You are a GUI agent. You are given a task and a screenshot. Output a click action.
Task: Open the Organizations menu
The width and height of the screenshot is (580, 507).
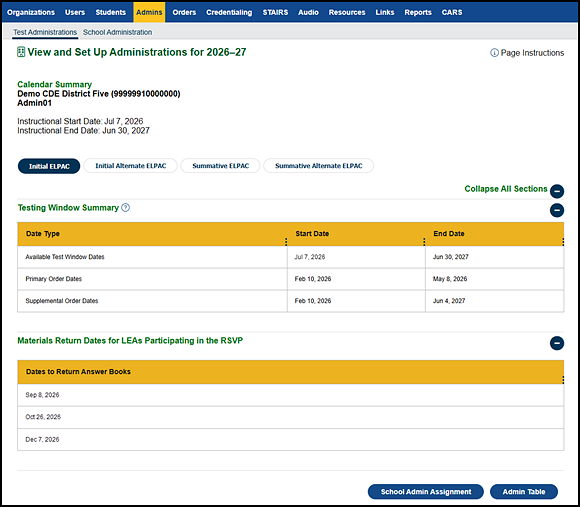pyautogui.click(x=31, y=12)
